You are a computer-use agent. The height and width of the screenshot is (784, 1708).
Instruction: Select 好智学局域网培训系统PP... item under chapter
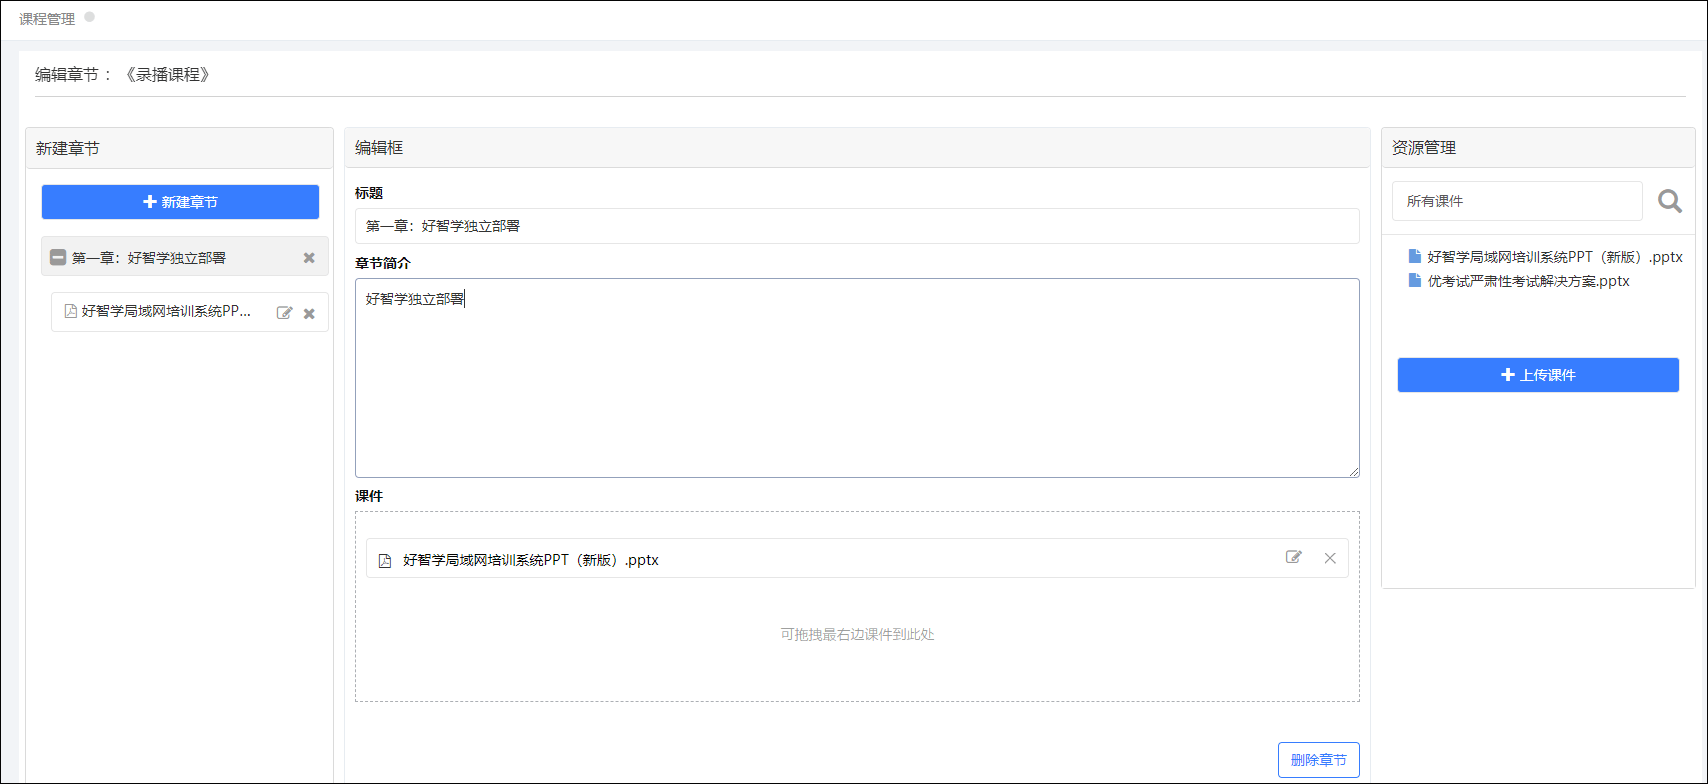[x=166, y=312]
